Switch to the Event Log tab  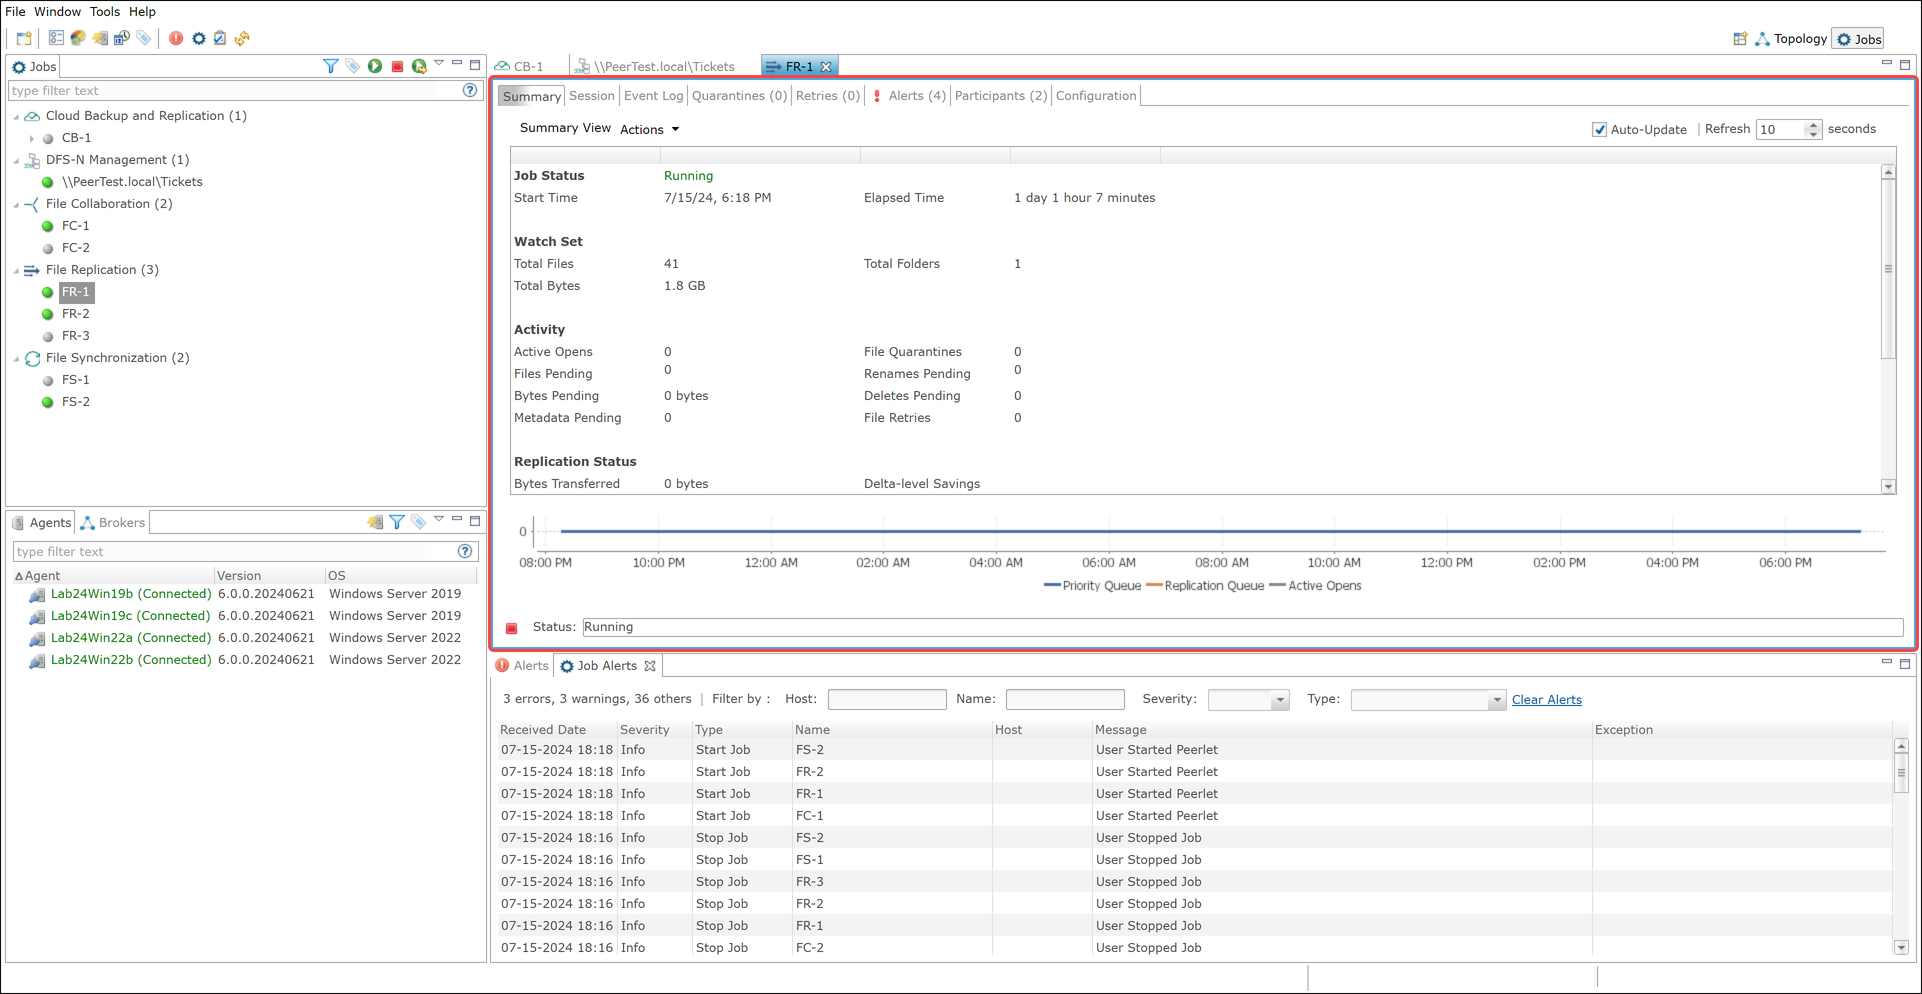click(653, 96)
